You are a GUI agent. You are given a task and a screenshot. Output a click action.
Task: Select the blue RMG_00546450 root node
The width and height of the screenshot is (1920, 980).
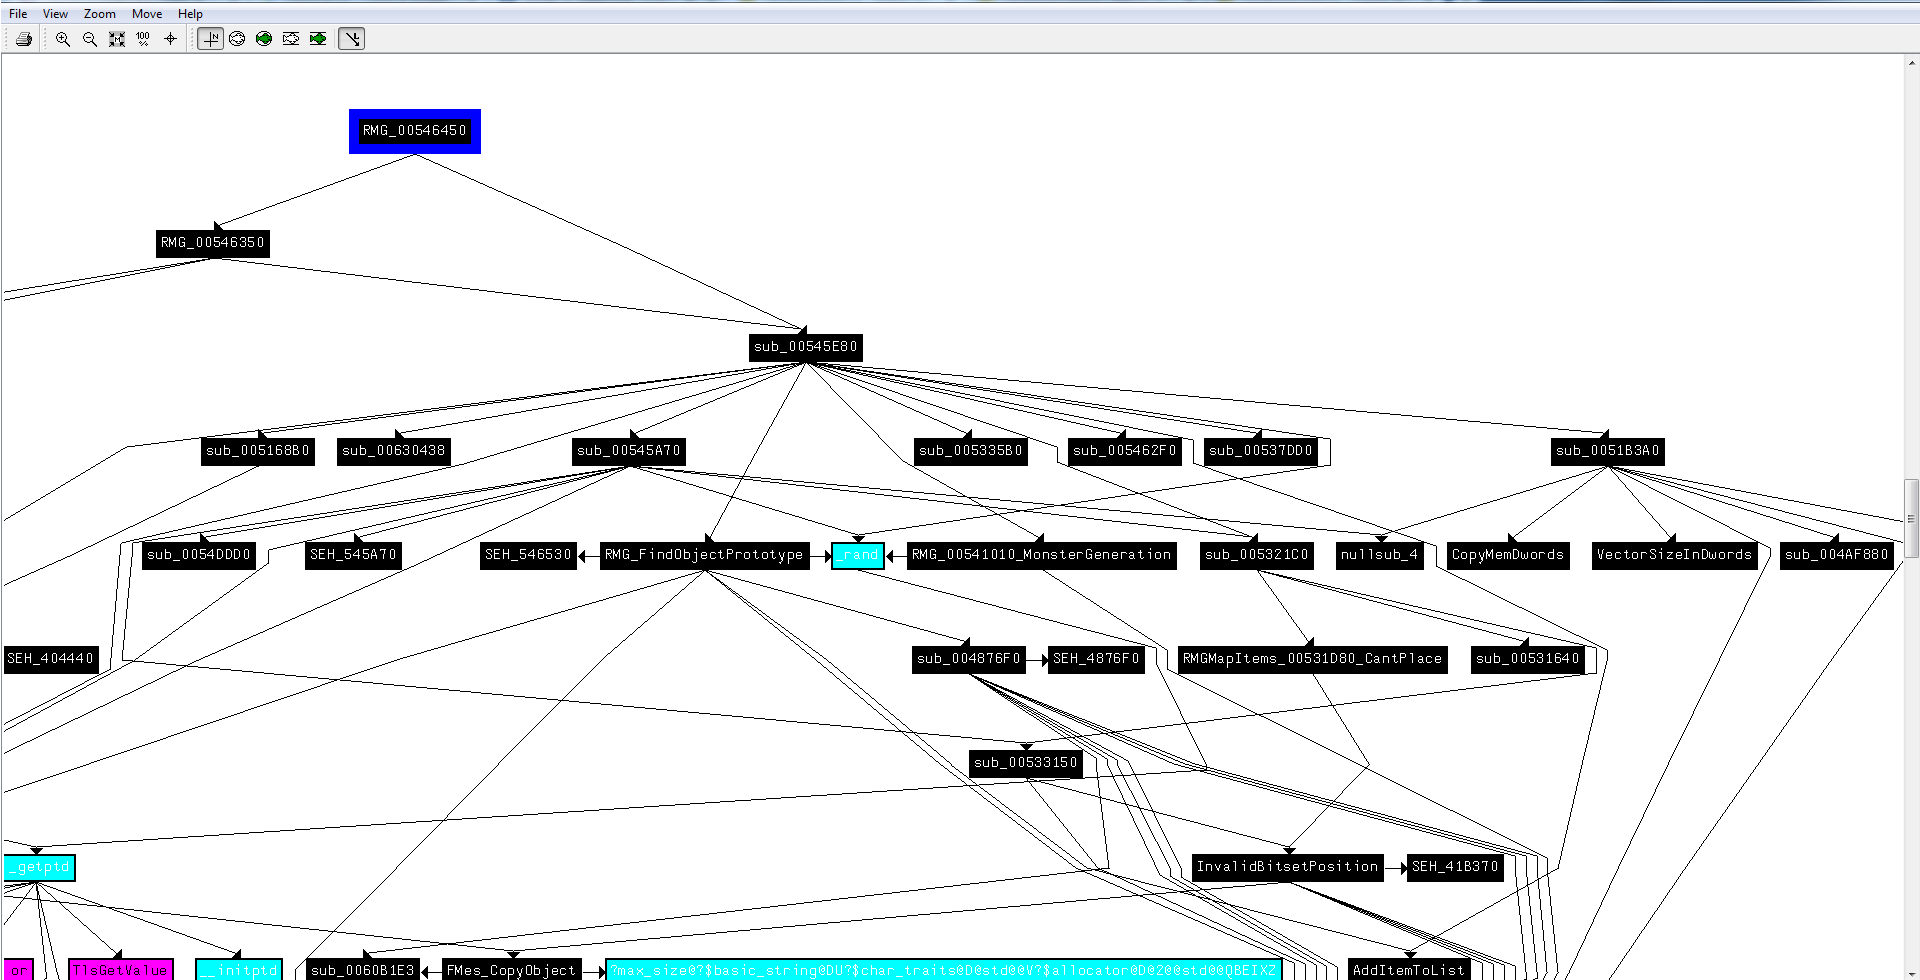415,131
